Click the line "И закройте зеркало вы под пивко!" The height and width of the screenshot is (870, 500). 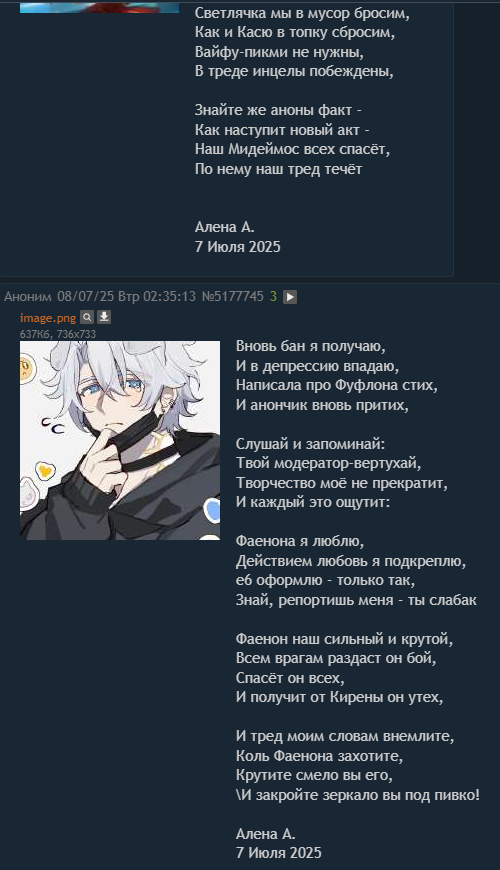358,795
